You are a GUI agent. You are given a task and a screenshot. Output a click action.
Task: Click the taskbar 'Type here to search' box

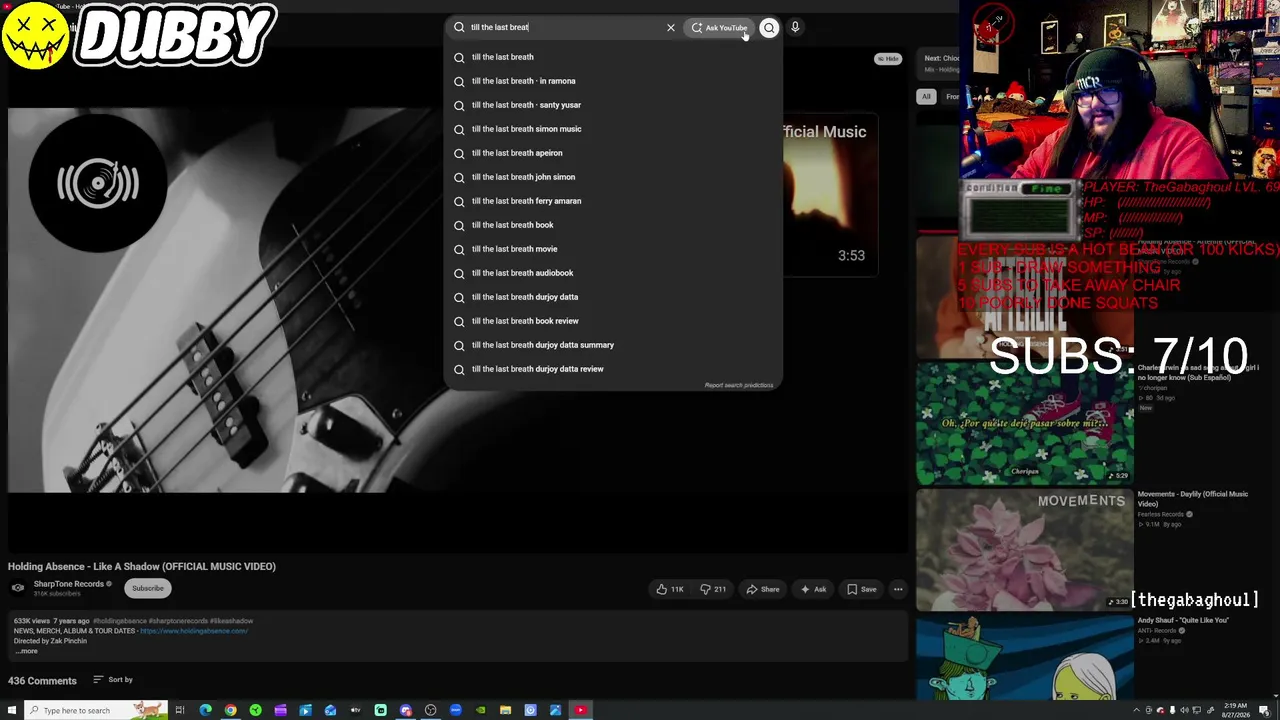(x=94, y=710)
